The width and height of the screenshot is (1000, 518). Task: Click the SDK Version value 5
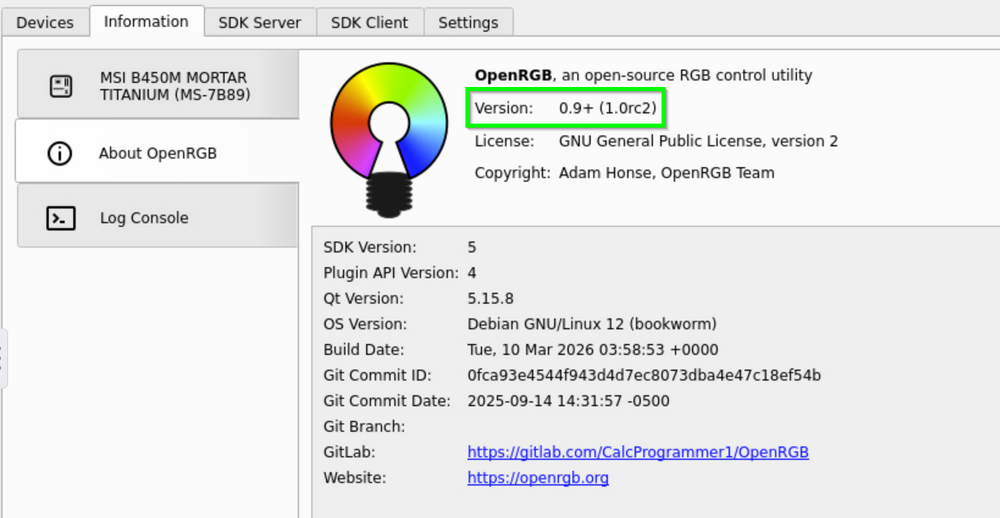[x=472, y=248]
